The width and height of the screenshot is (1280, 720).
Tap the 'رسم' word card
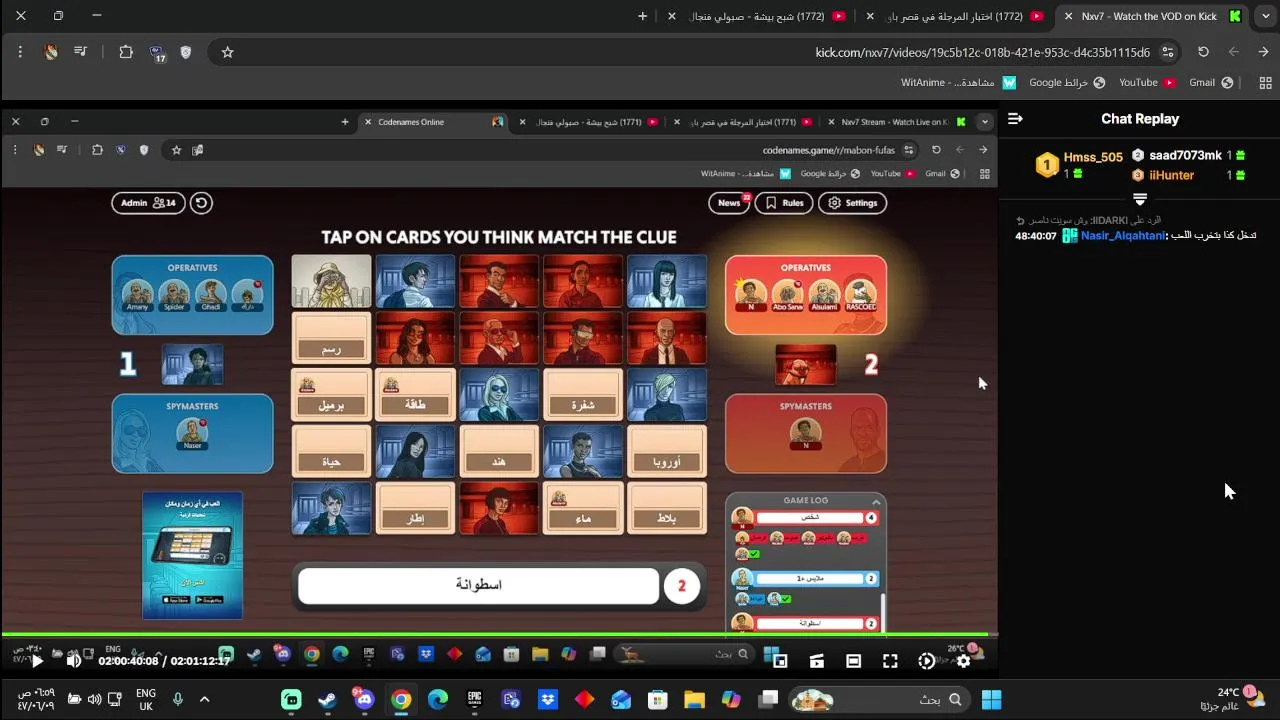click(x=331, y=337)
